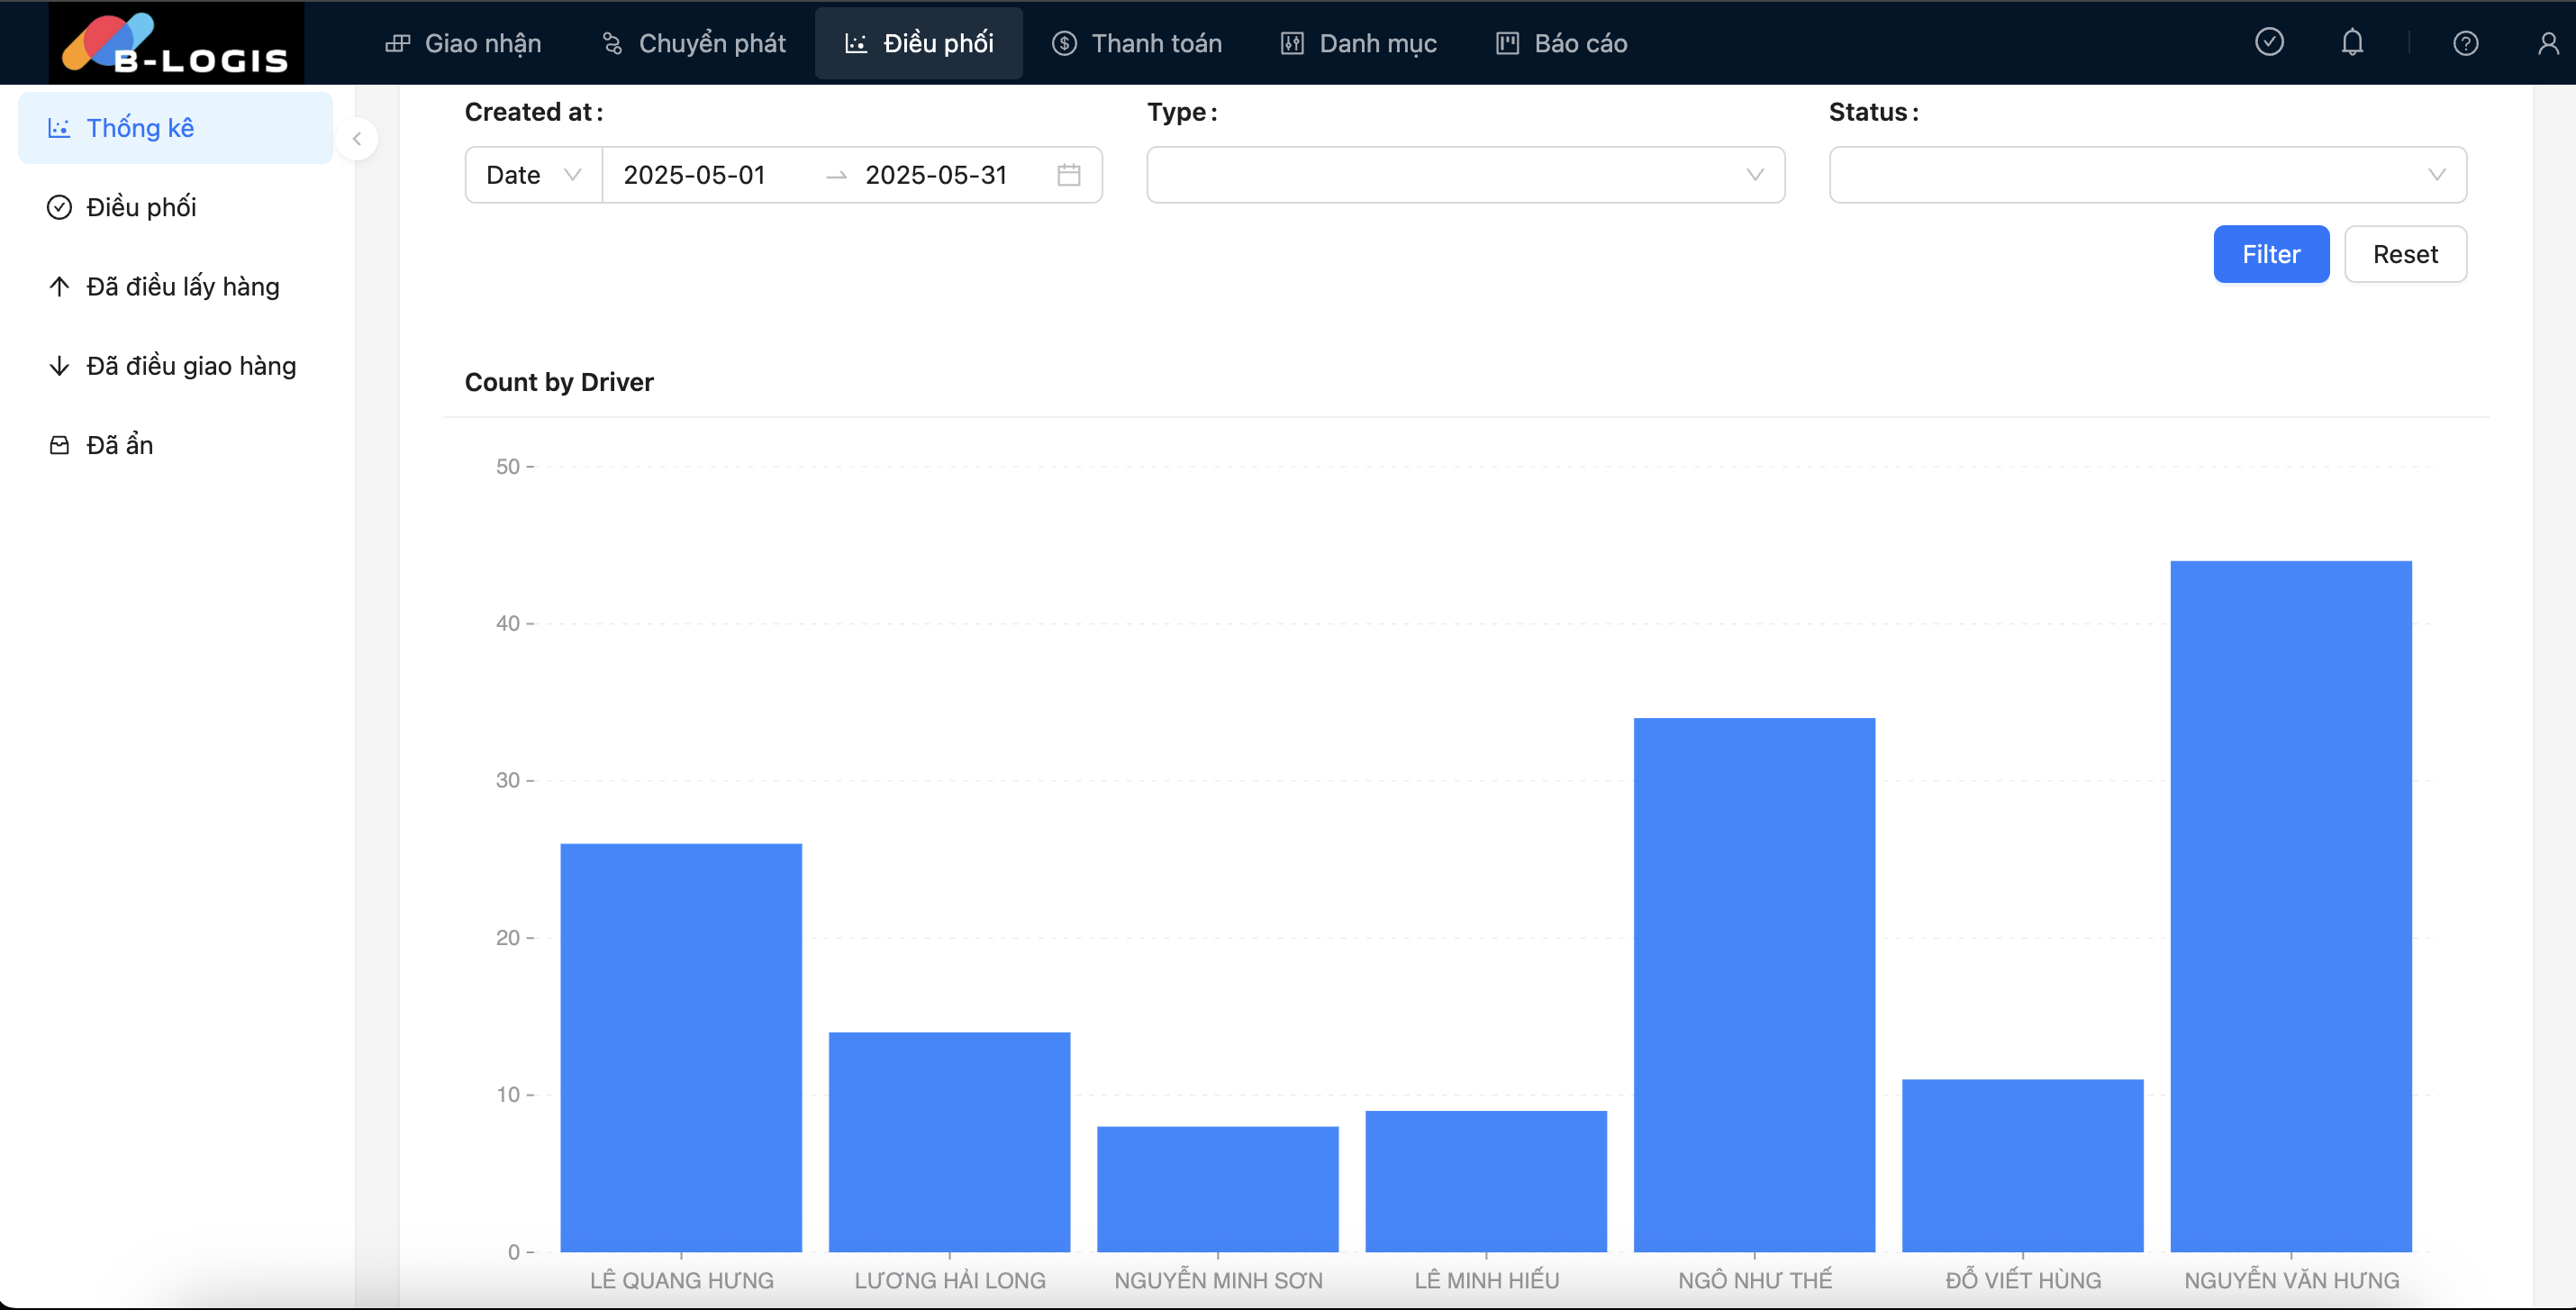Click the Đã ẩn inbox icon
This screenshot has width=2576, height=1310.
click(59, 445)
